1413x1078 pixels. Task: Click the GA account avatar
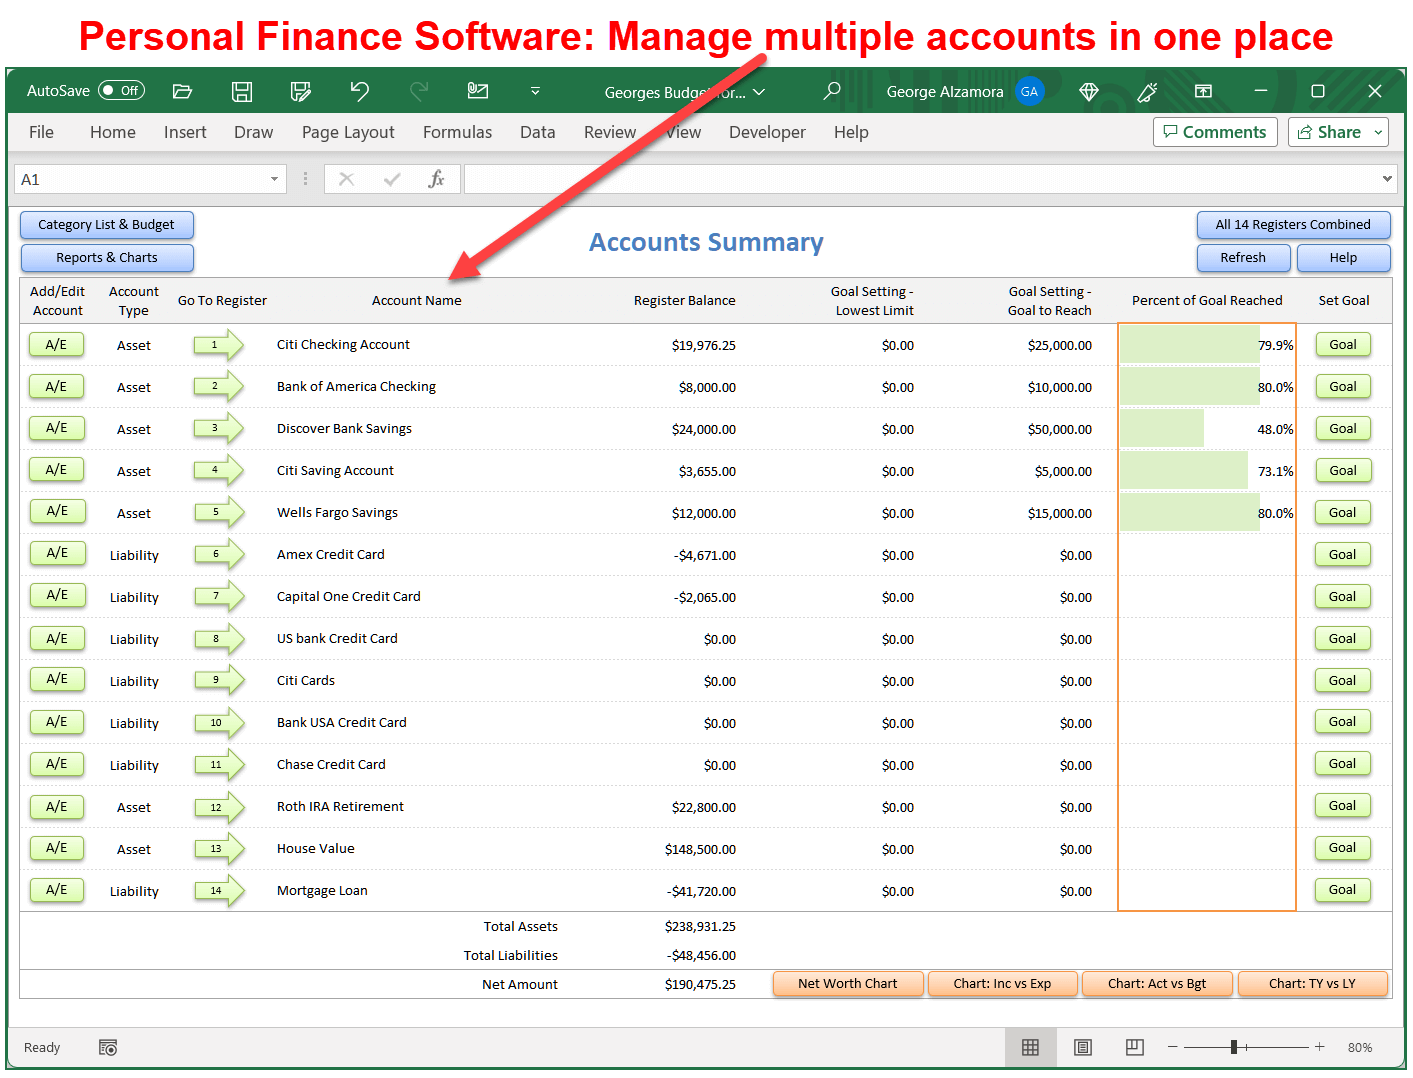(1030, 91)
